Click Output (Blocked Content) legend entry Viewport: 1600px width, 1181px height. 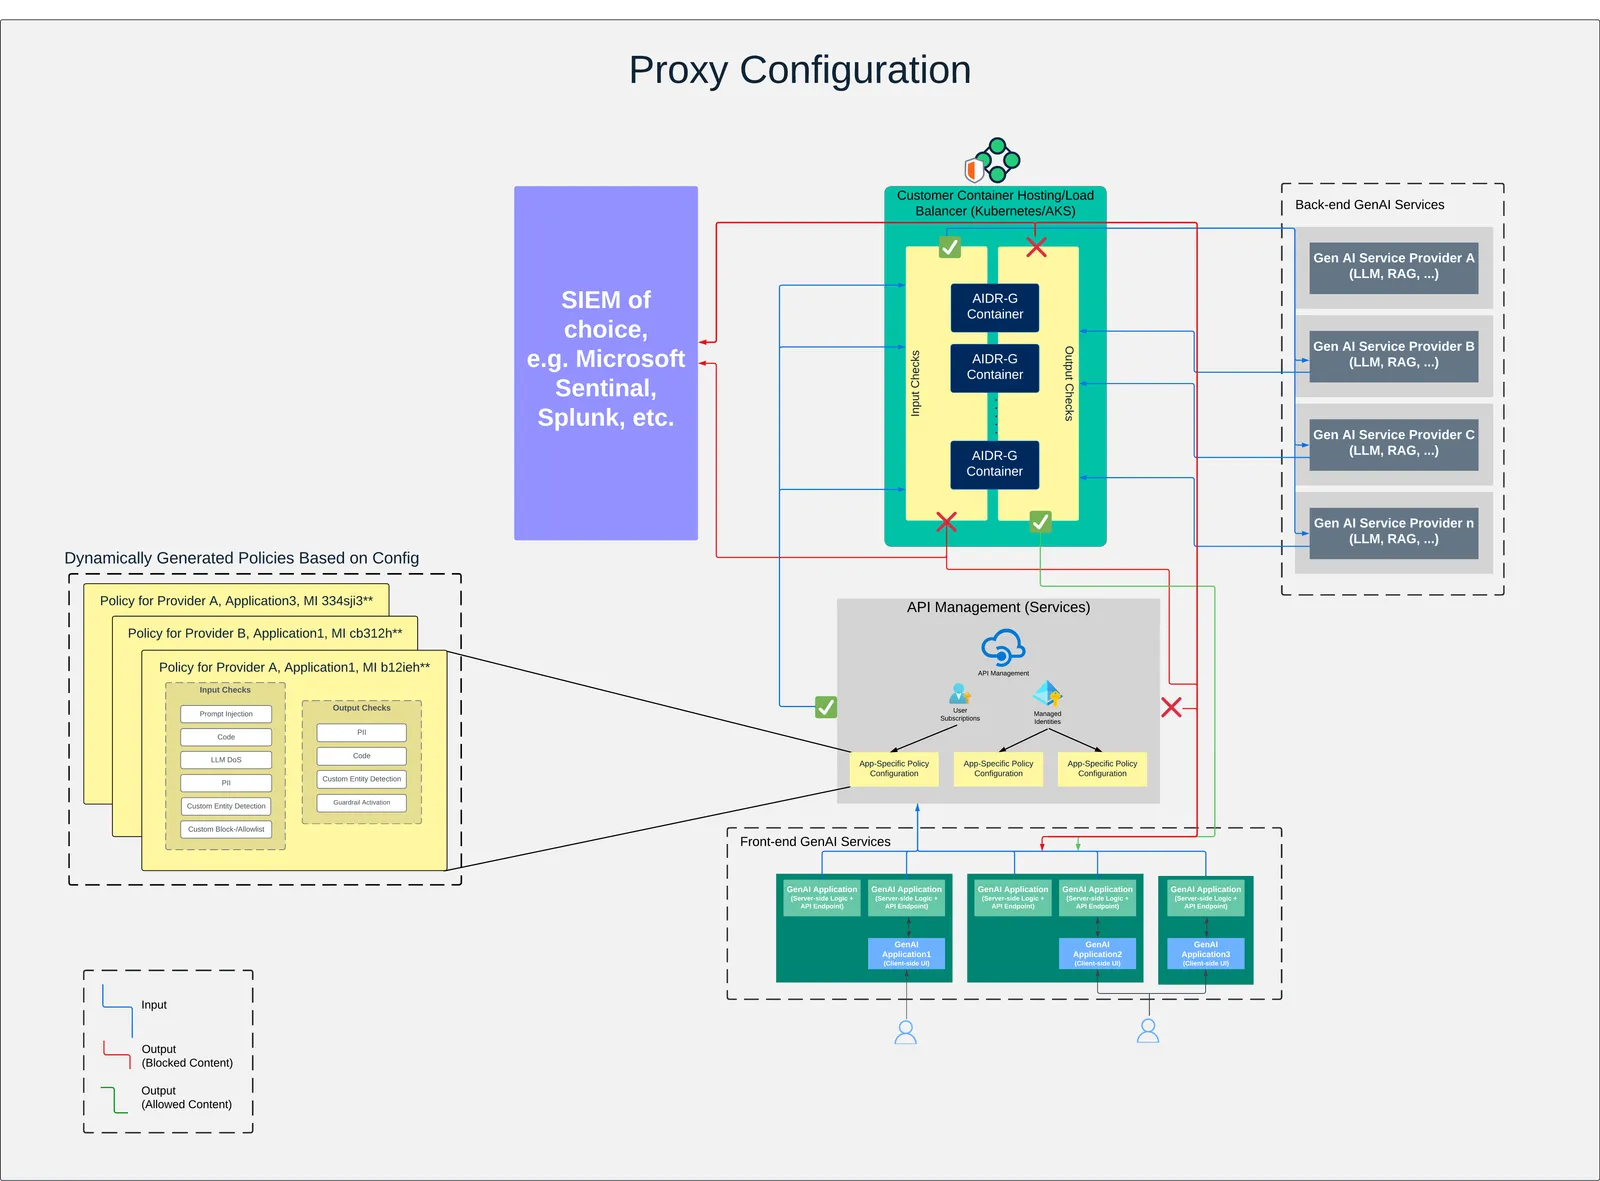[187, 1056]
